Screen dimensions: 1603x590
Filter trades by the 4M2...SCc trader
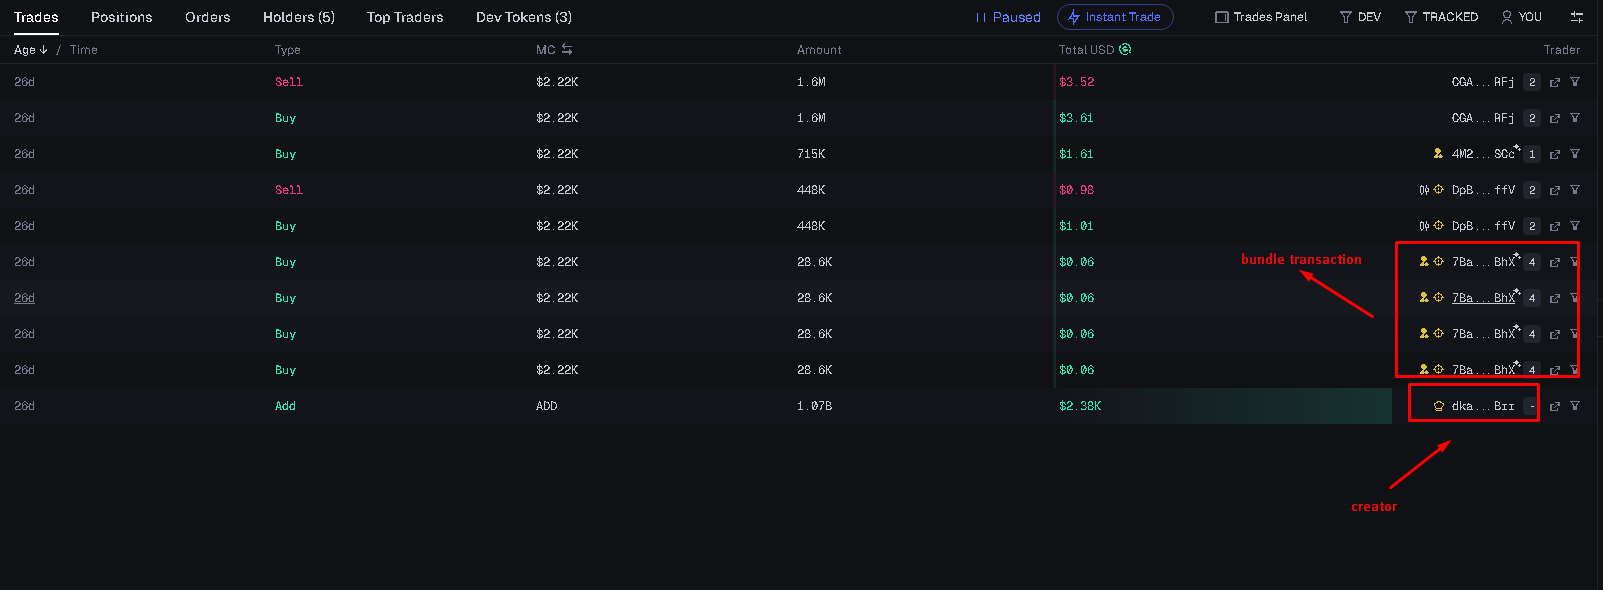click(1575, 154)
